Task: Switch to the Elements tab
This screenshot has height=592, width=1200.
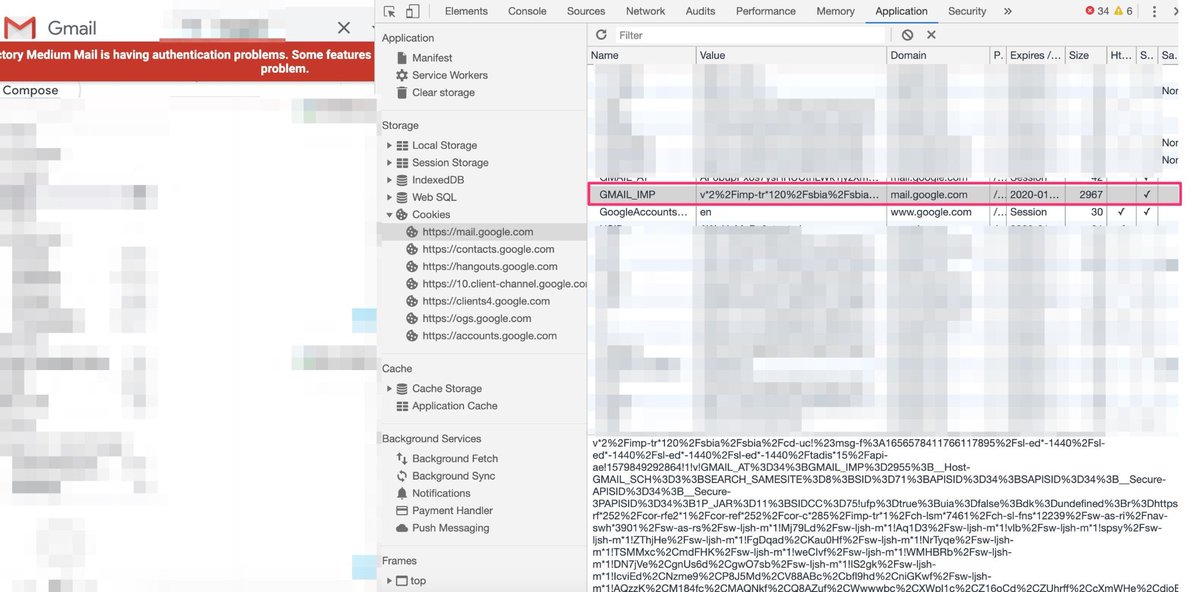Action: [x=466, y=11]
